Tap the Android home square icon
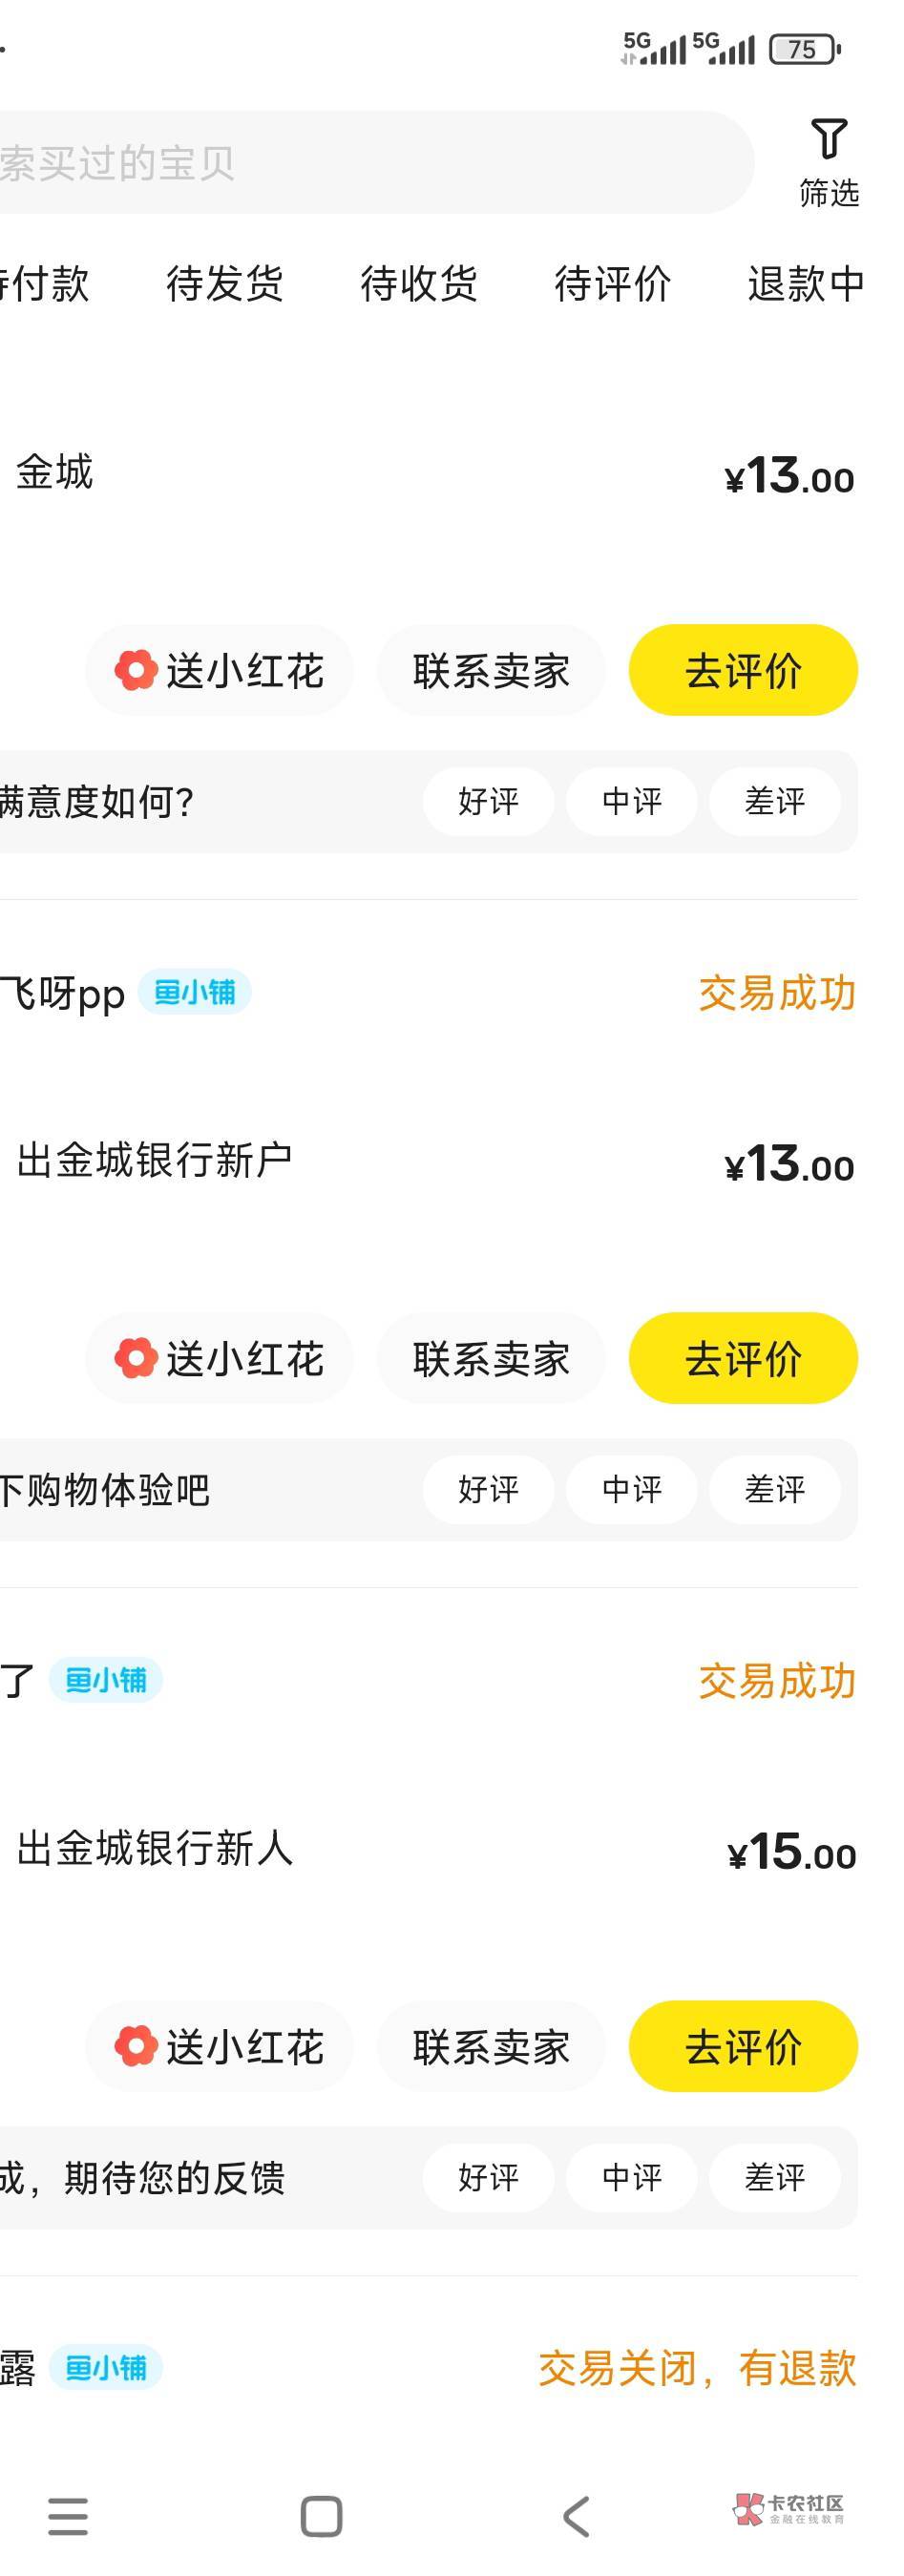Image resolution: width=904 pixels, height=2576 pixels. coord(321,2516)
